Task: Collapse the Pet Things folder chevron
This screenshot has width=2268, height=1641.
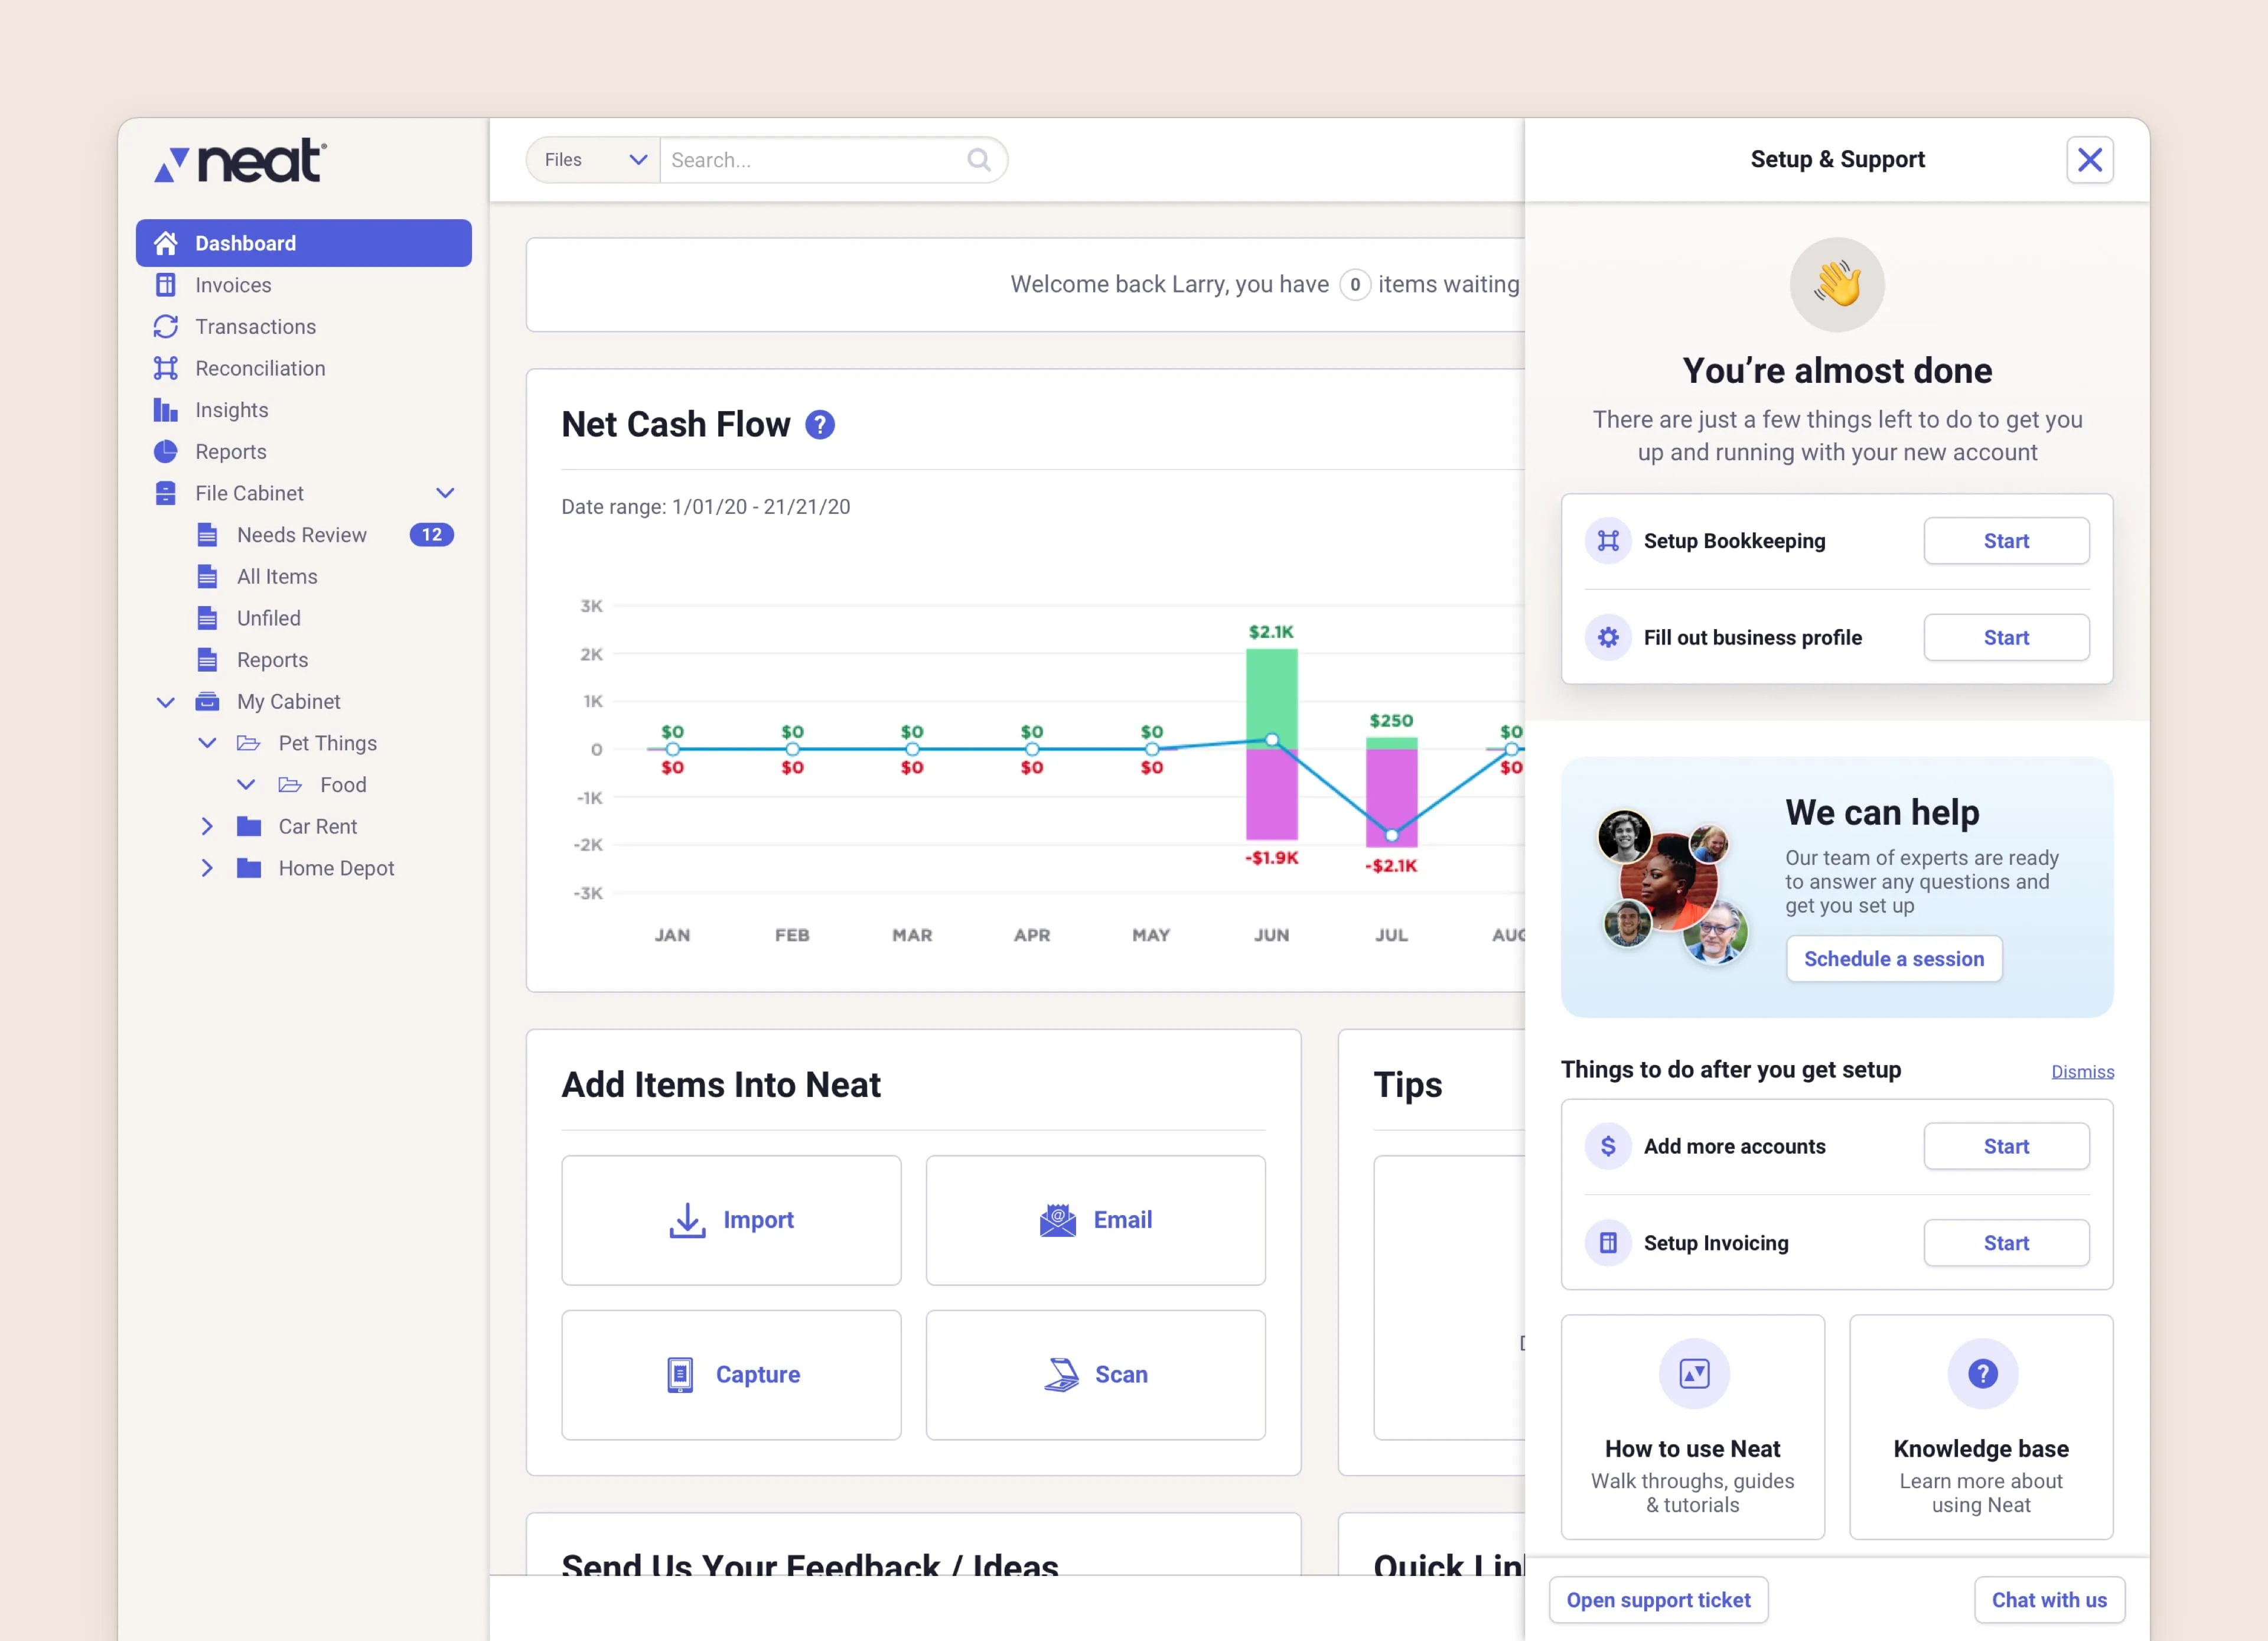Action: coord(207,743)
